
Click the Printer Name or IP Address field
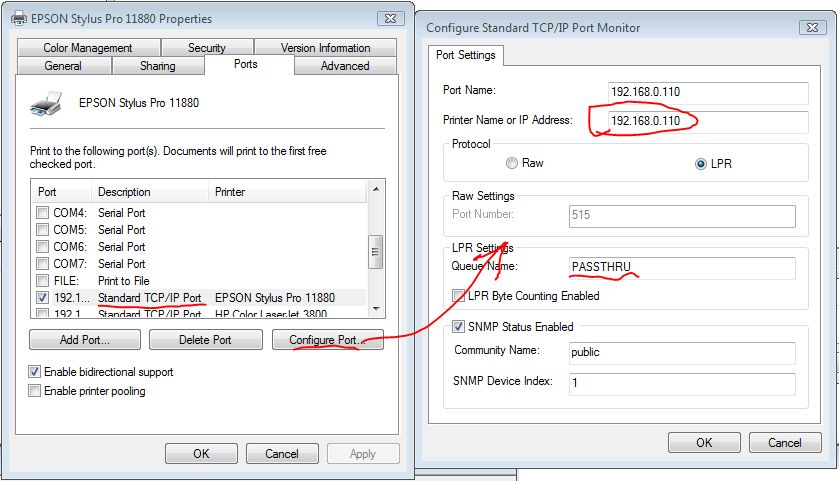pyautogui.click(x=708, y=121)
